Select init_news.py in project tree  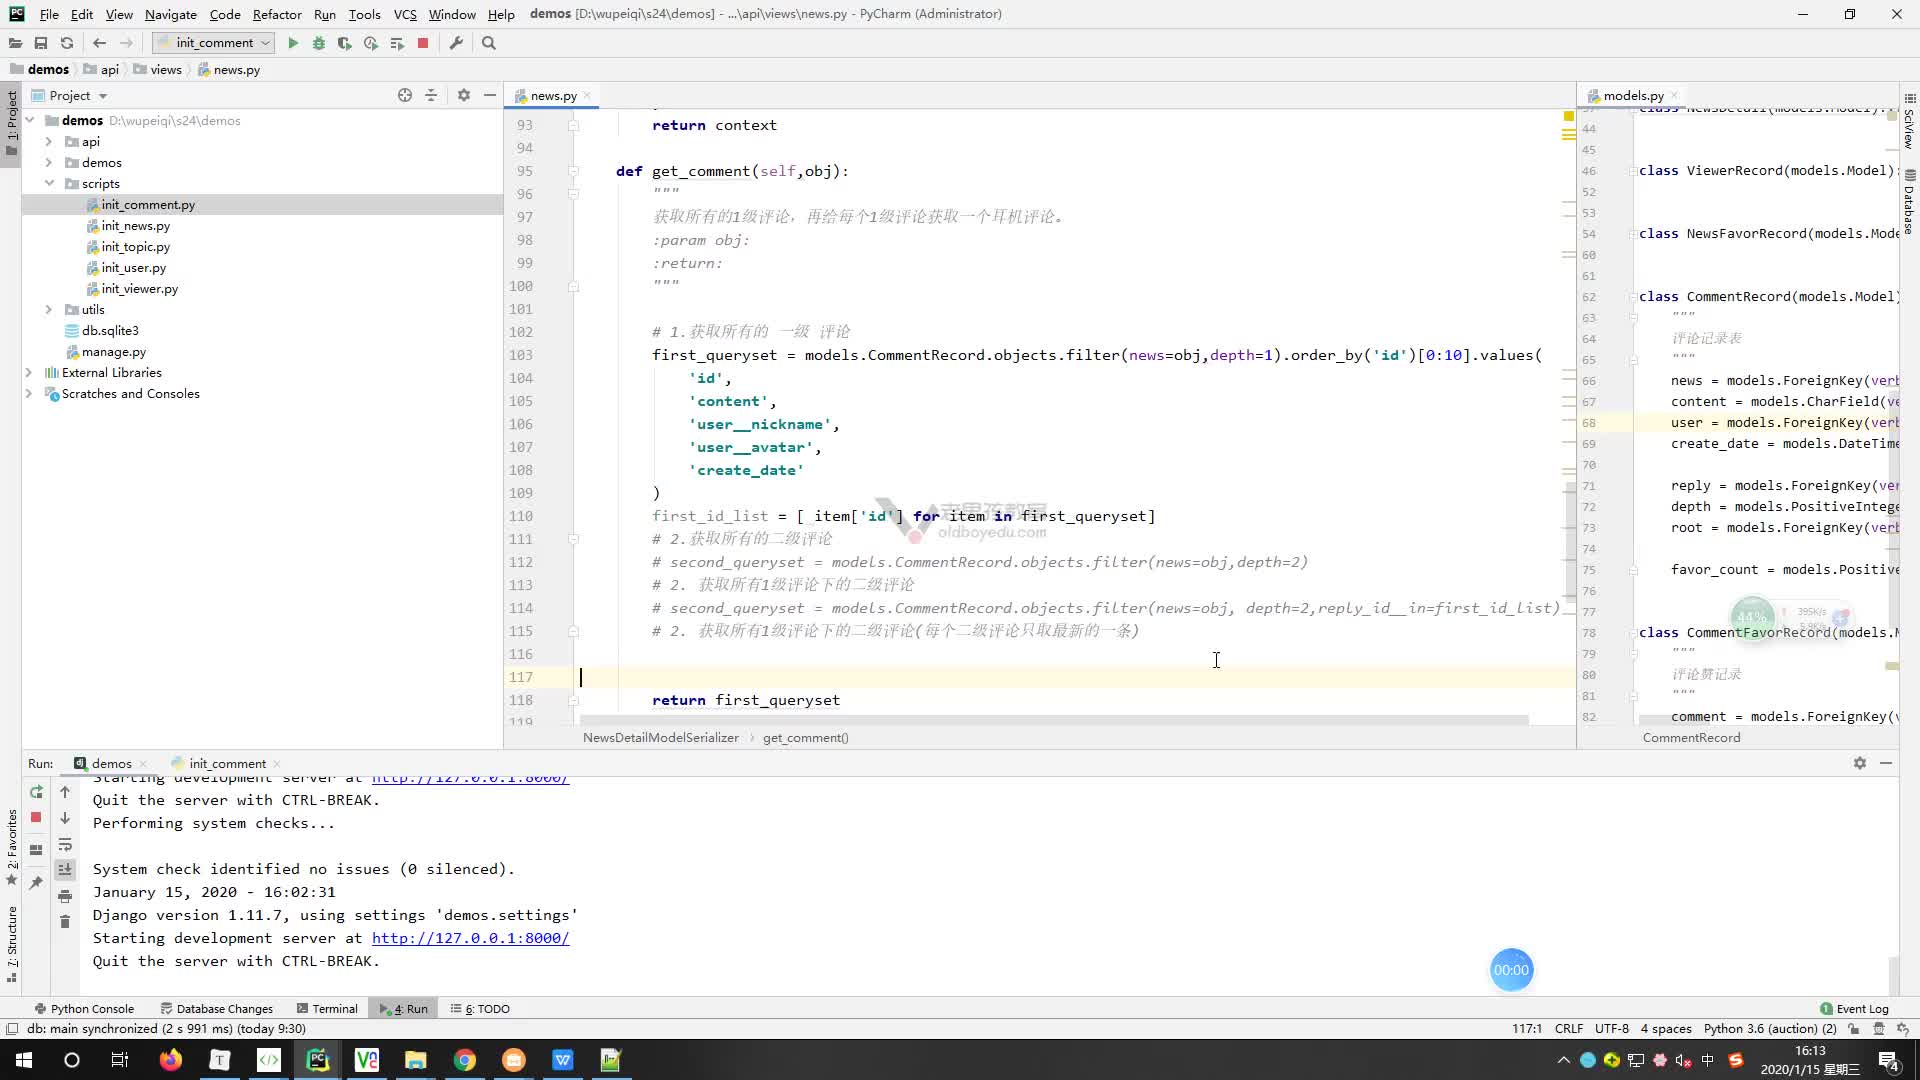(135, 225)
